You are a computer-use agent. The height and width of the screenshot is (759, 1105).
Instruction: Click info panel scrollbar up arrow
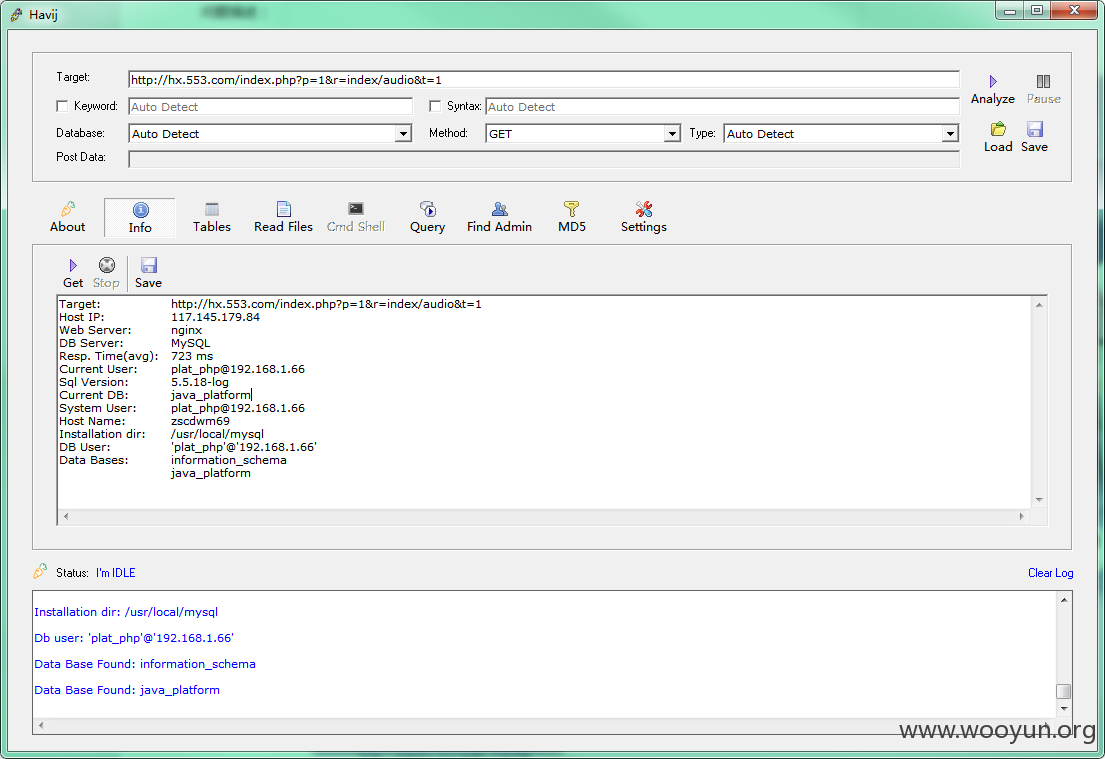(1039, 304)
